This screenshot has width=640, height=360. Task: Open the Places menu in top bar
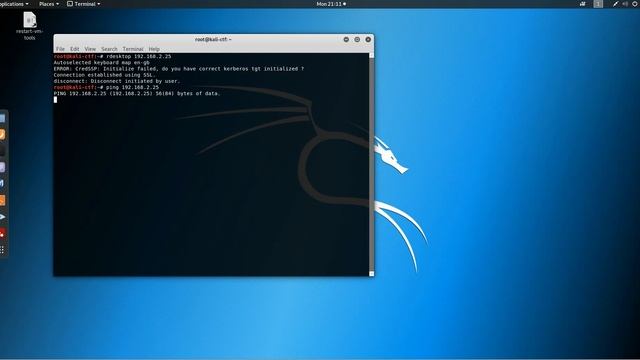coord(49,4)
